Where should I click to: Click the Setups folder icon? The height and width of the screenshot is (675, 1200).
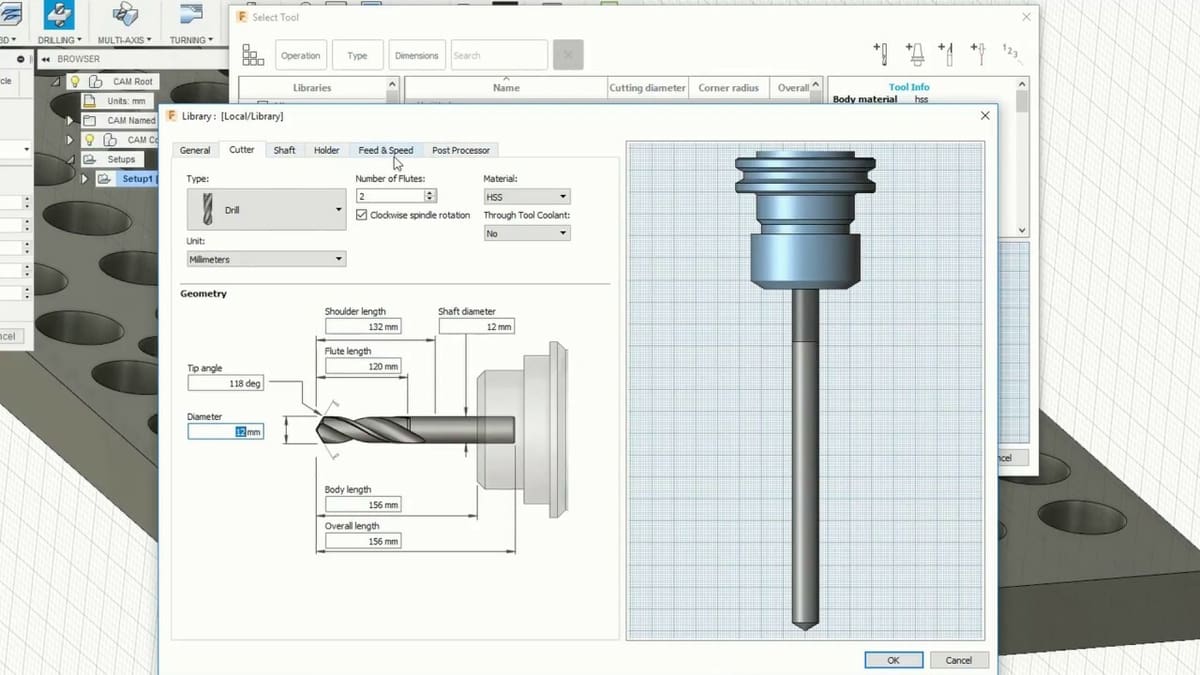[x=89, y=159]
